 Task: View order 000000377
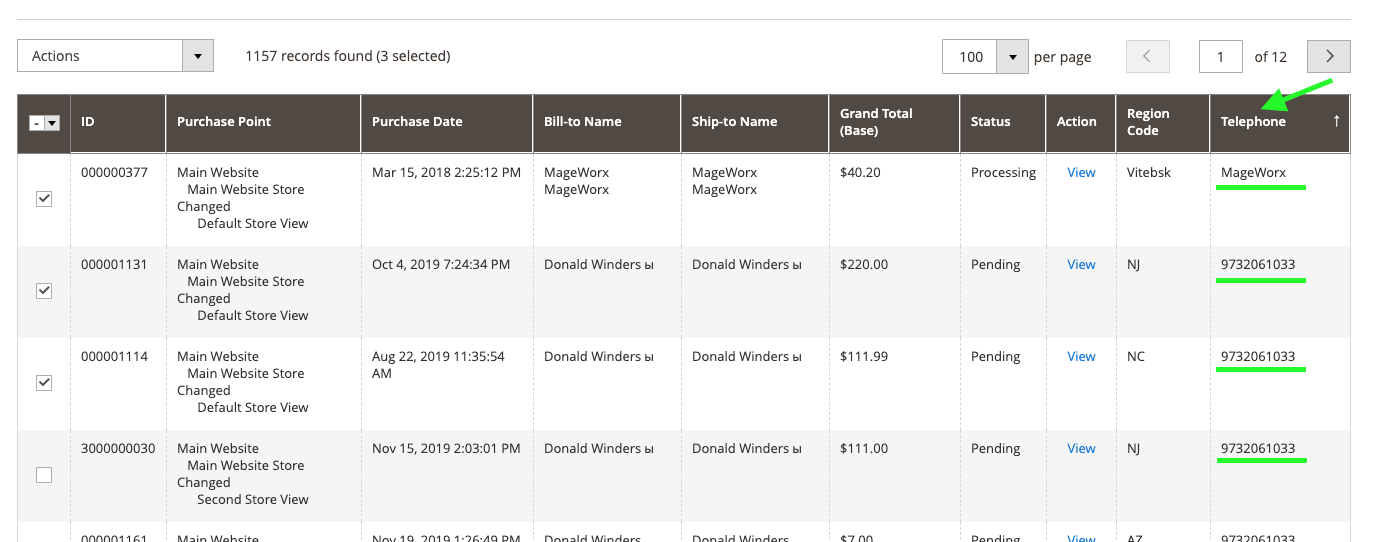point(1081,173)
